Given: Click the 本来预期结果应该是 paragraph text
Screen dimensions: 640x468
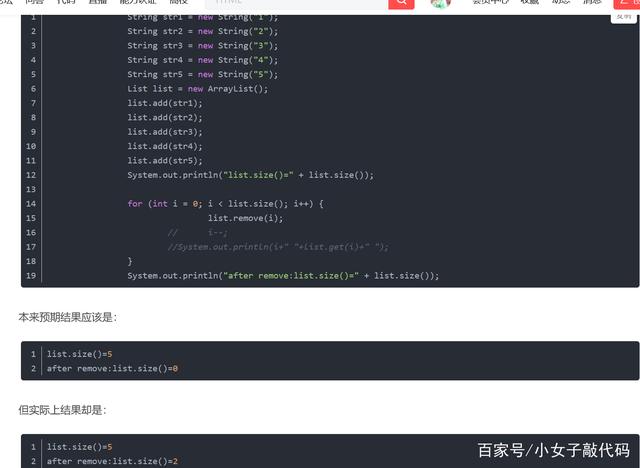Looking at the screenshot, I should 67,317.
